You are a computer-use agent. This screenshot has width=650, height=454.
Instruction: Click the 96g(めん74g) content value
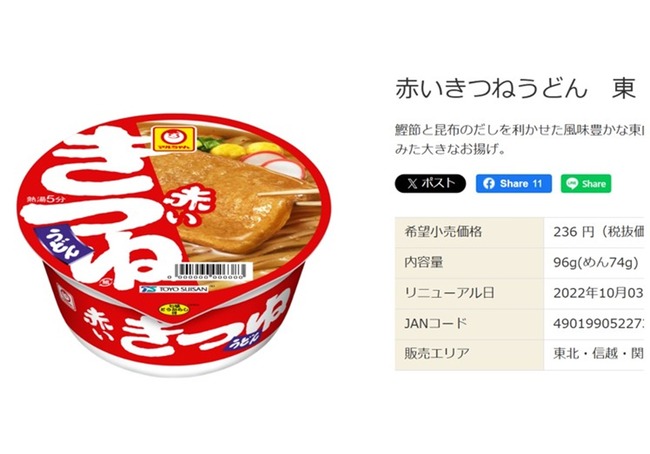[x=596, y=263]
